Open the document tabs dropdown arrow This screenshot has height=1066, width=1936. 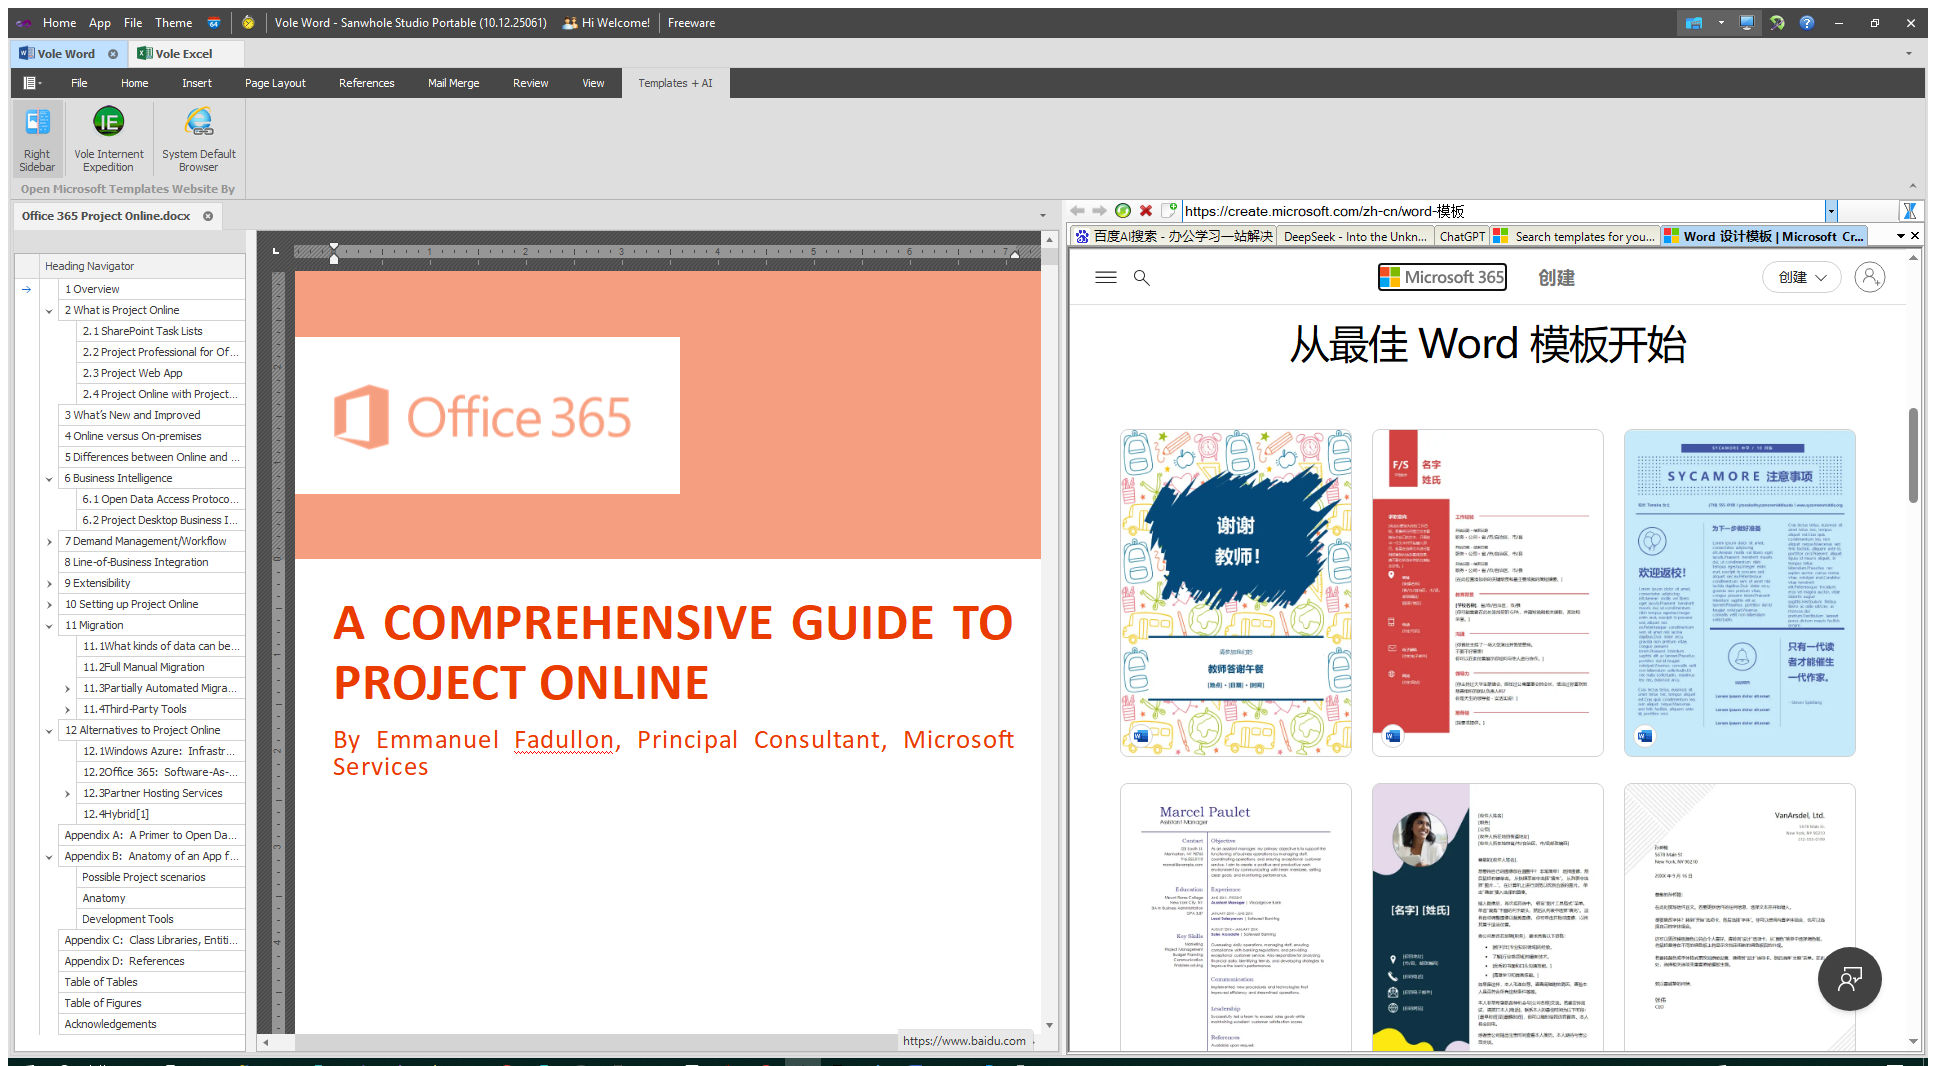1042,216
